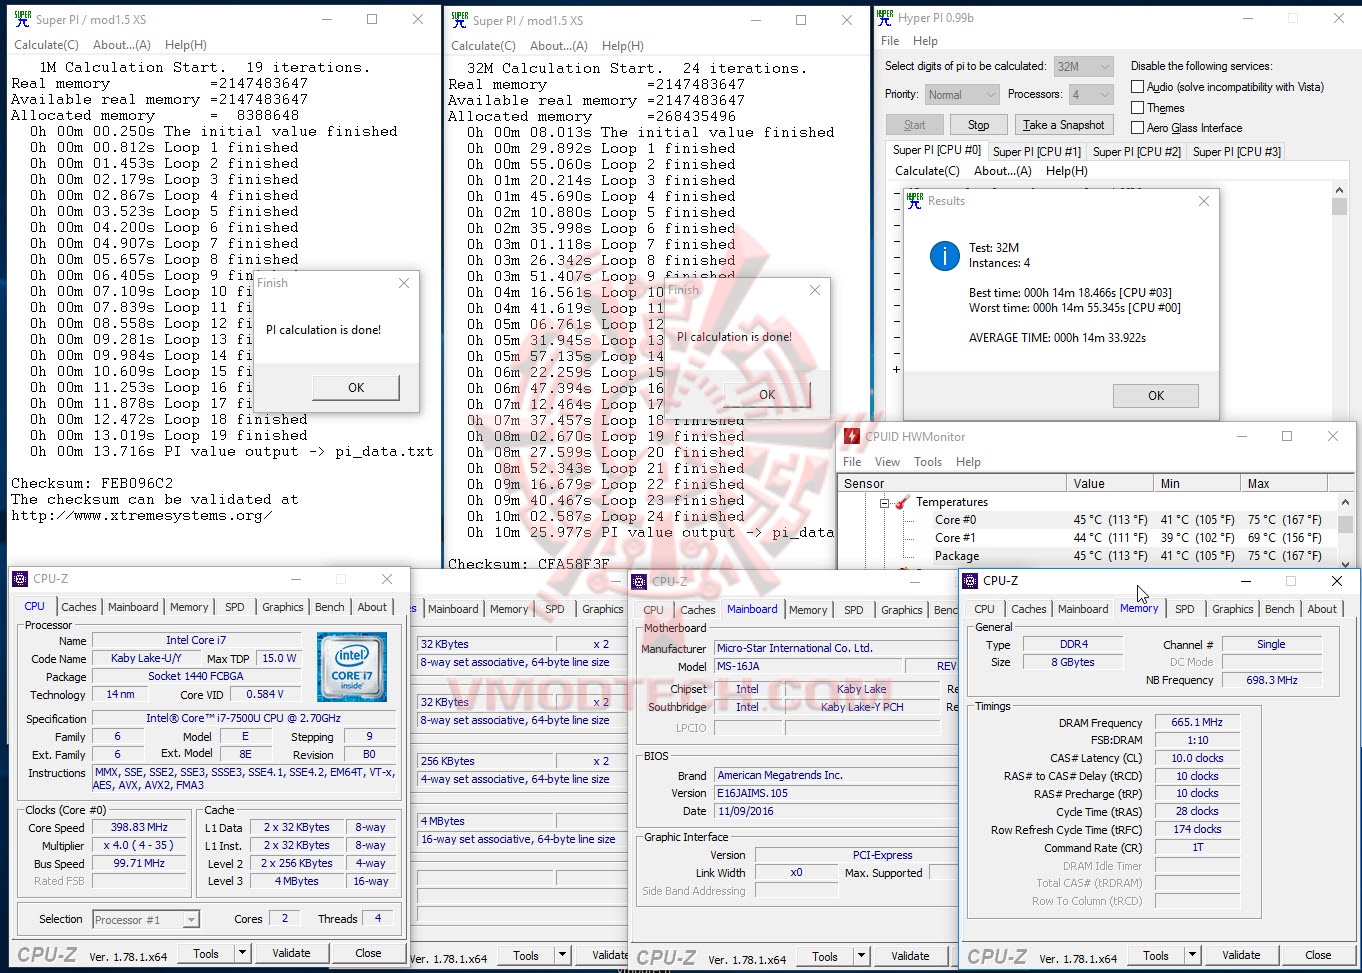1362x973 pixels.
Task: Close the Results dialog with its X button
Action: [x=1204, y=201]
